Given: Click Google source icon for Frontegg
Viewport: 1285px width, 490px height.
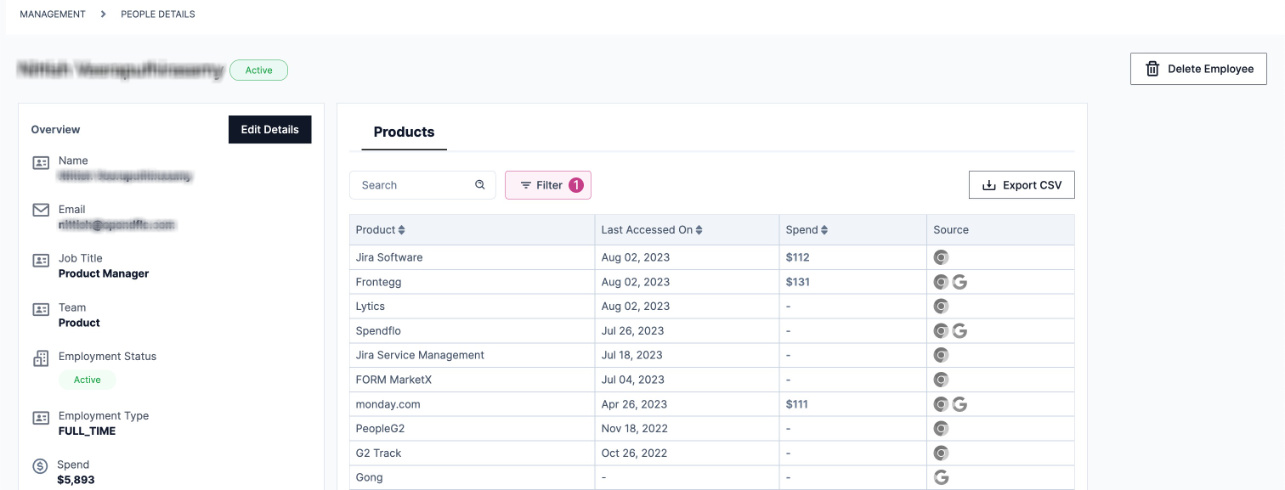Looking at the screenshot, I should [960, 282].
